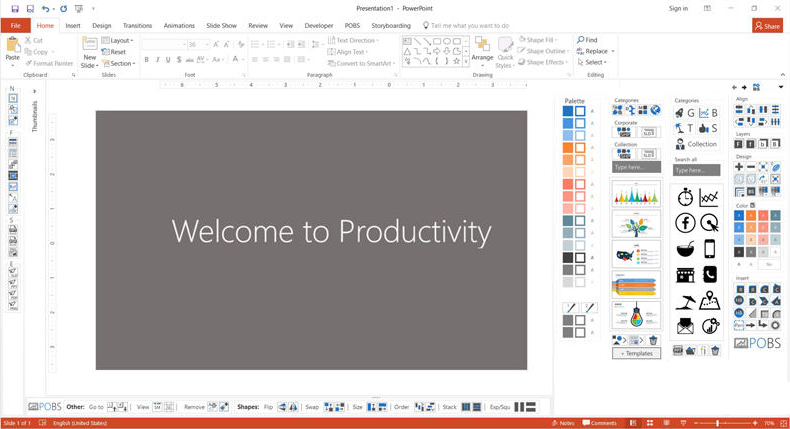Click the Share button
This screenshot has width=790, height=429.
[767, 26]
